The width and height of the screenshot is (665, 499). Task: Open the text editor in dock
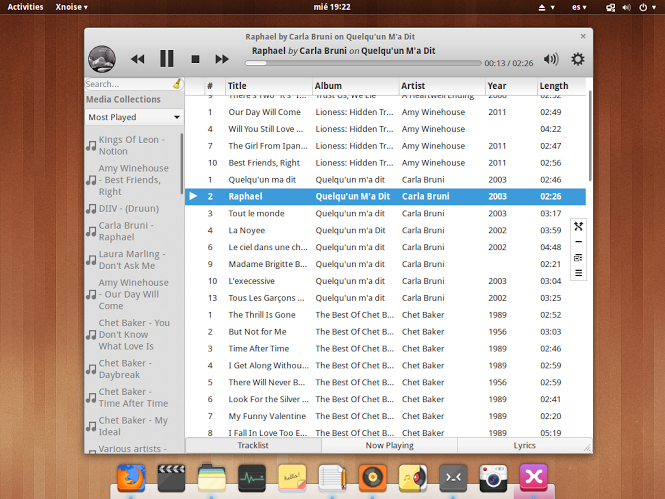[332, 478]
